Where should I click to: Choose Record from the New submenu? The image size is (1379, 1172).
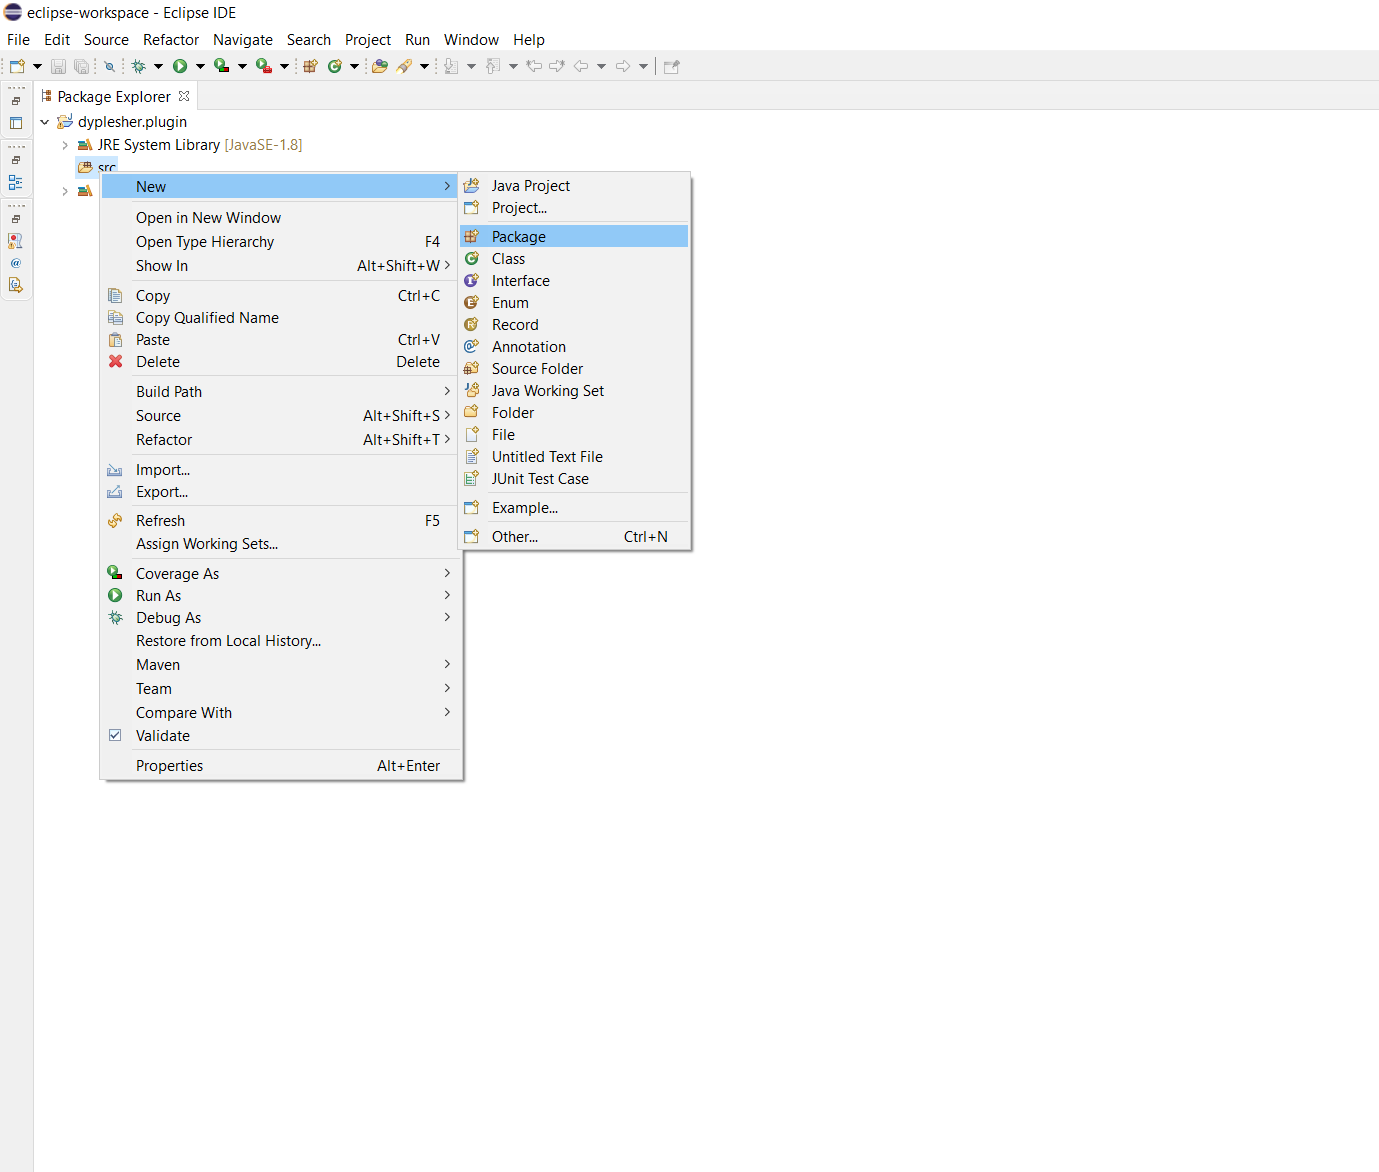(x=574, y=325)
